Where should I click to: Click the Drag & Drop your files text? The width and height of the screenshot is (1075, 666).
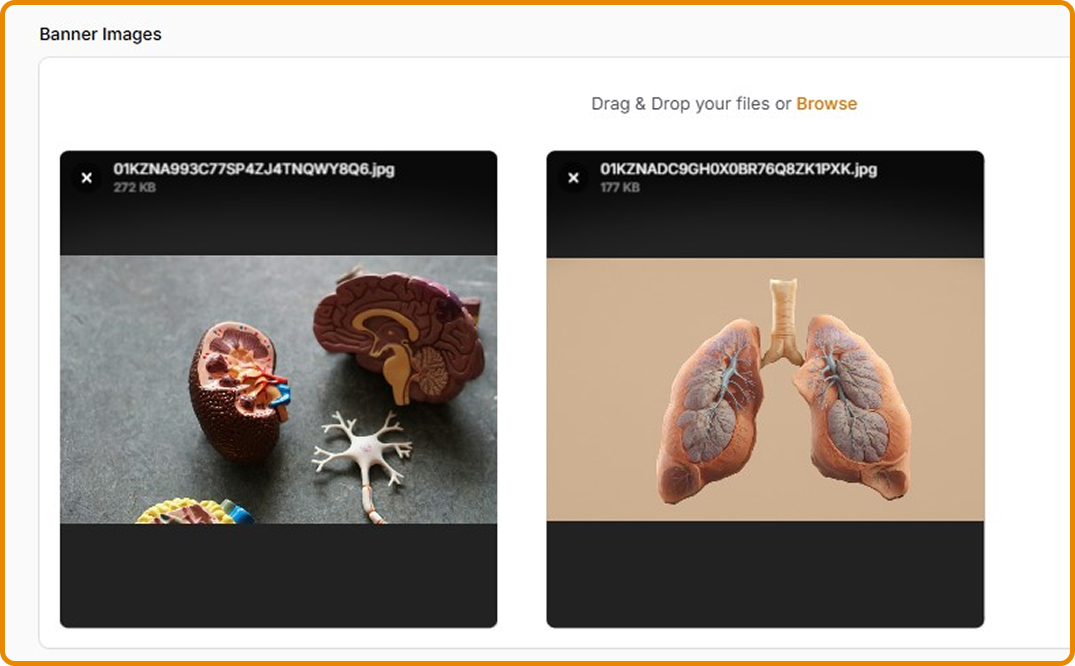680,104
